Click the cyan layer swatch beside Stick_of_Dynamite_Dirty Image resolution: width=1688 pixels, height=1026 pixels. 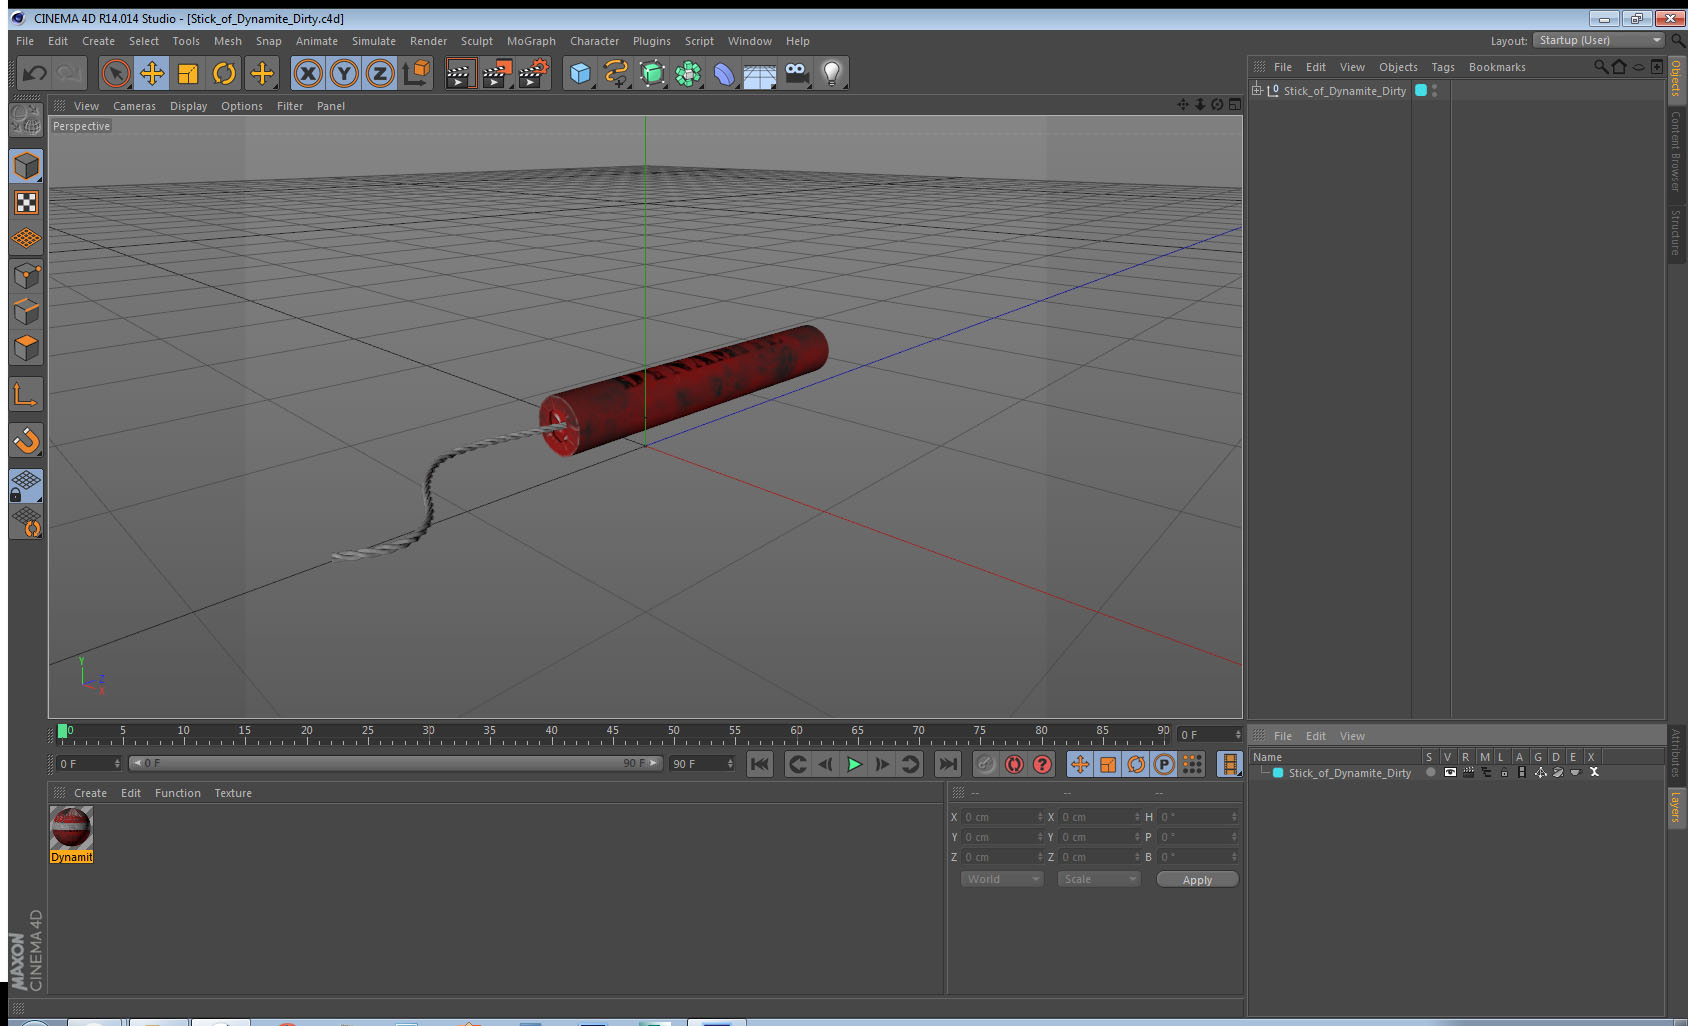pyautogui.click(x=1420, y=90)
